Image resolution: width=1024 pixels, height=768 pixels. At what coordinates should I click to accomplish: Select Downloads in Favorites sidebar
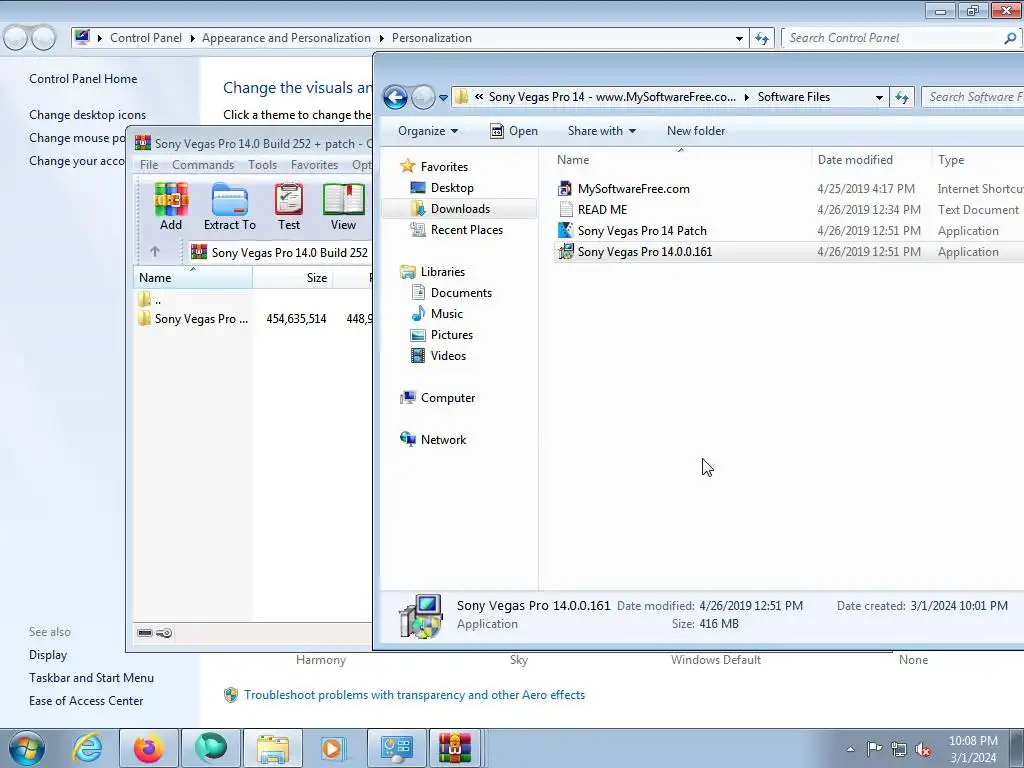click(460, 208)
